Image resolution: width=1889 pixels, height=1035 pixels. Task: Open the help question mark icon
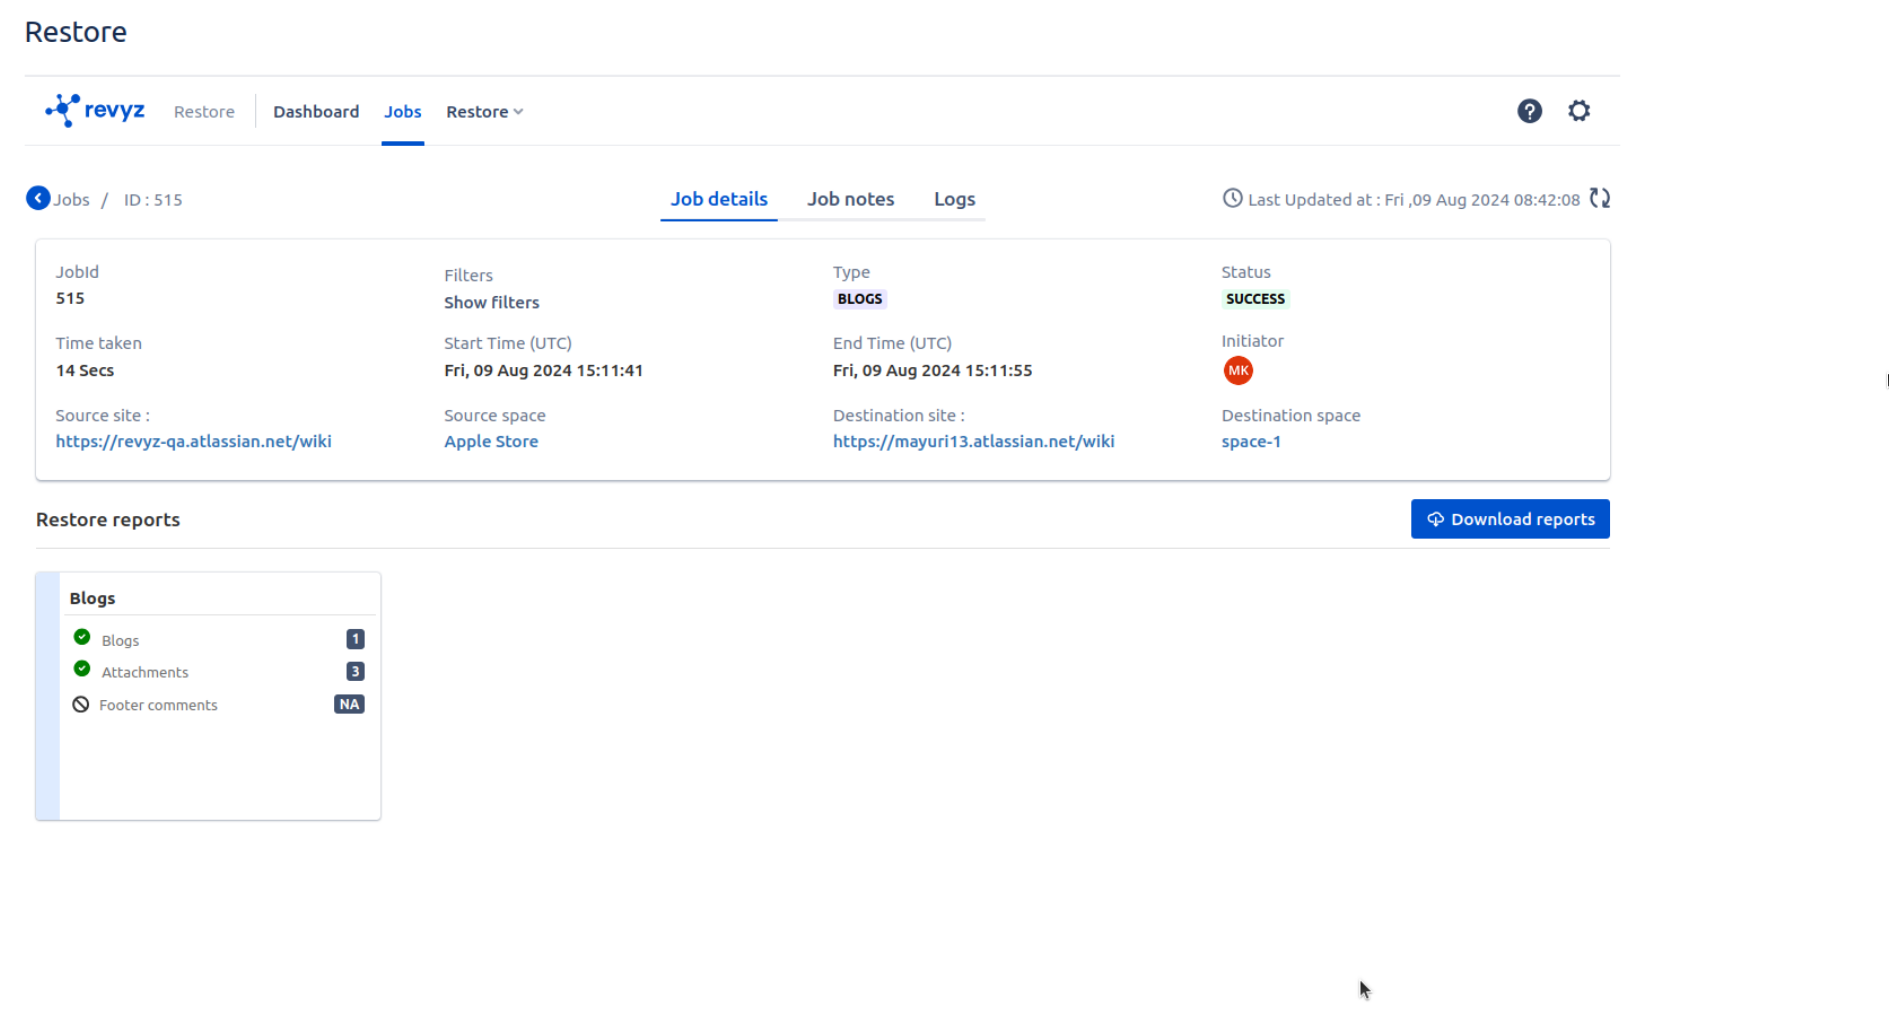point(1529,111)
